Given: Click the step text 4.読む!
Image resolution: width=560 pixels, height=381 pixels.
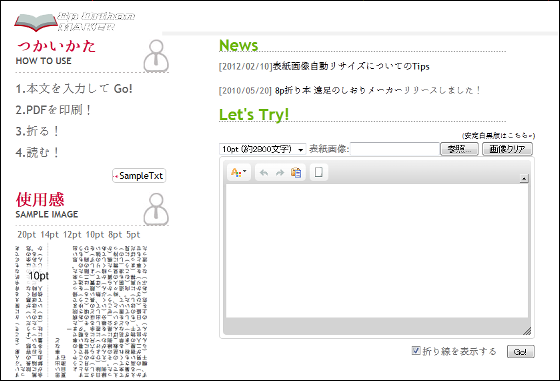Looking at the screenshot, I should coord(37,152).
